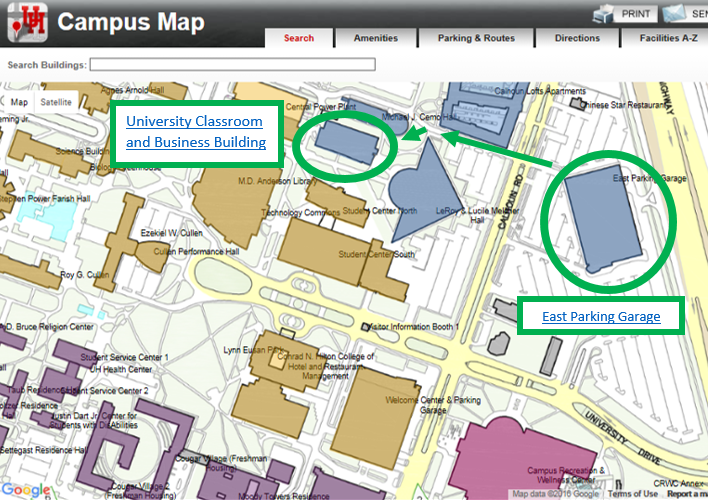Viewport: 711px width, 500px height.
Task: Click the Search Buildings text field
Action: click(232, 64)
